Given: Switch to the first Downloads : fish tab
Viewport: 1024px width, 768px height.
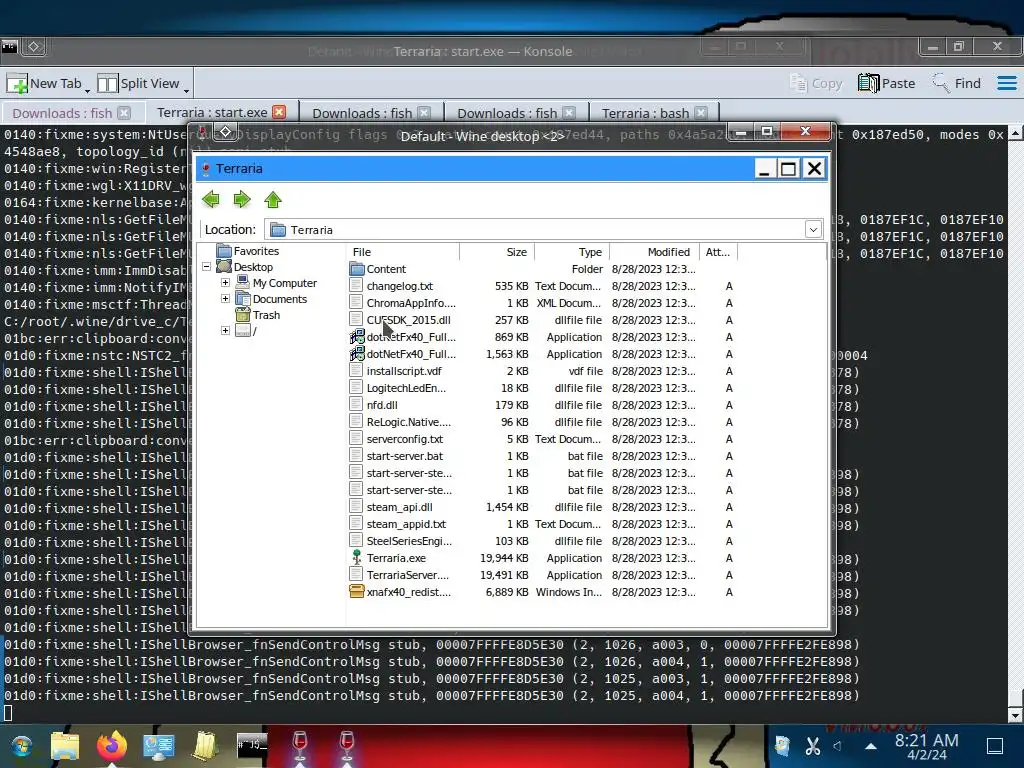Looking at the screenshot, I should [62, 113].
